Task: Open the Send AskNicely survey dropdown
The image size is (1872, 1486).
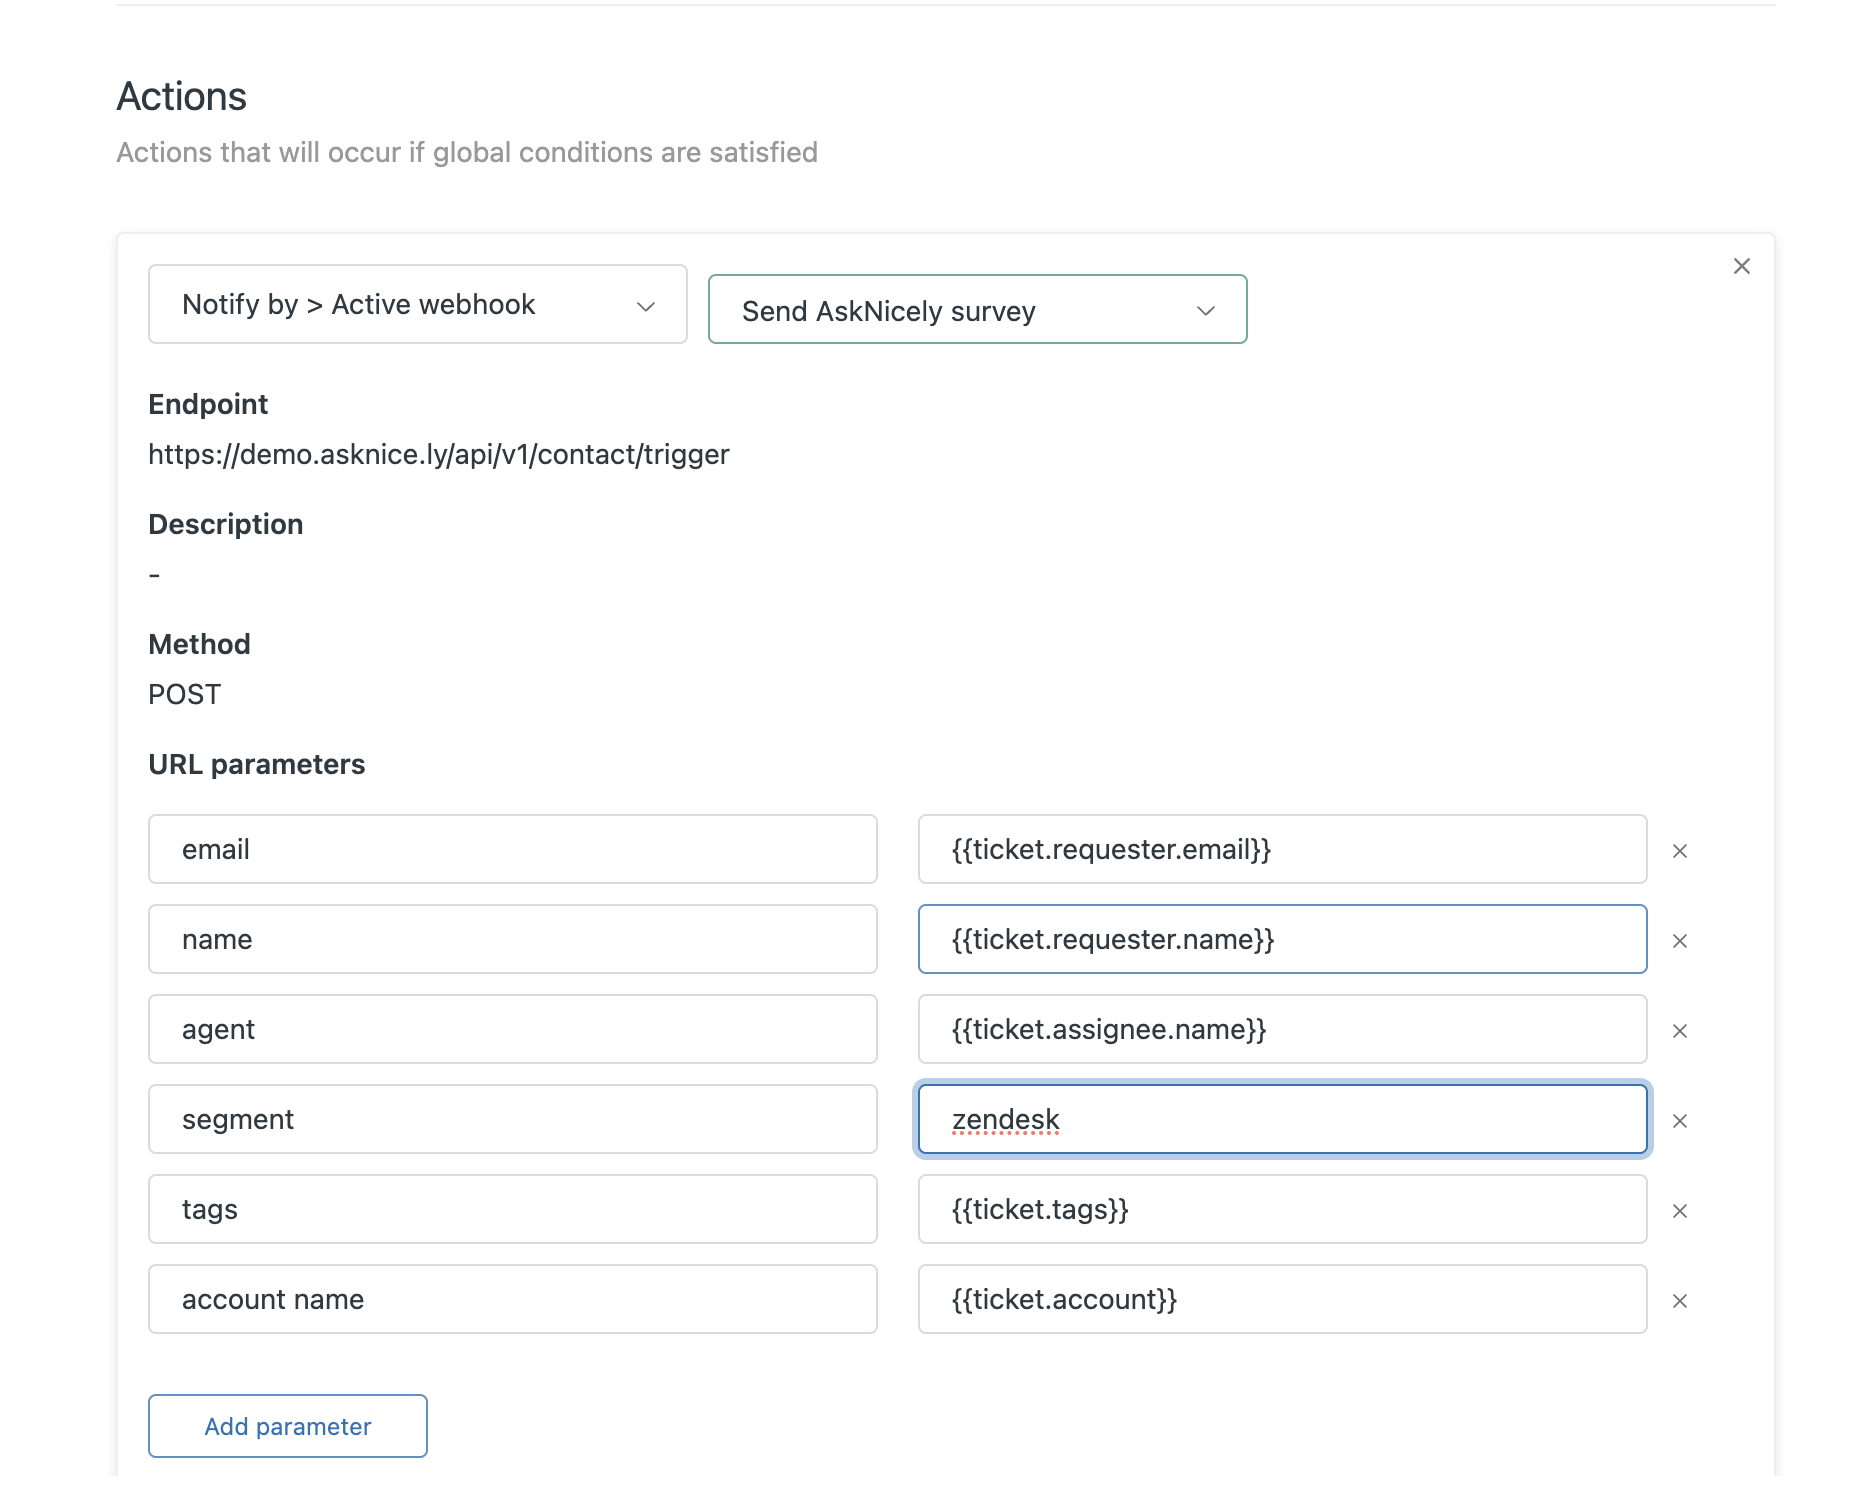Action: tap(977, 310)
